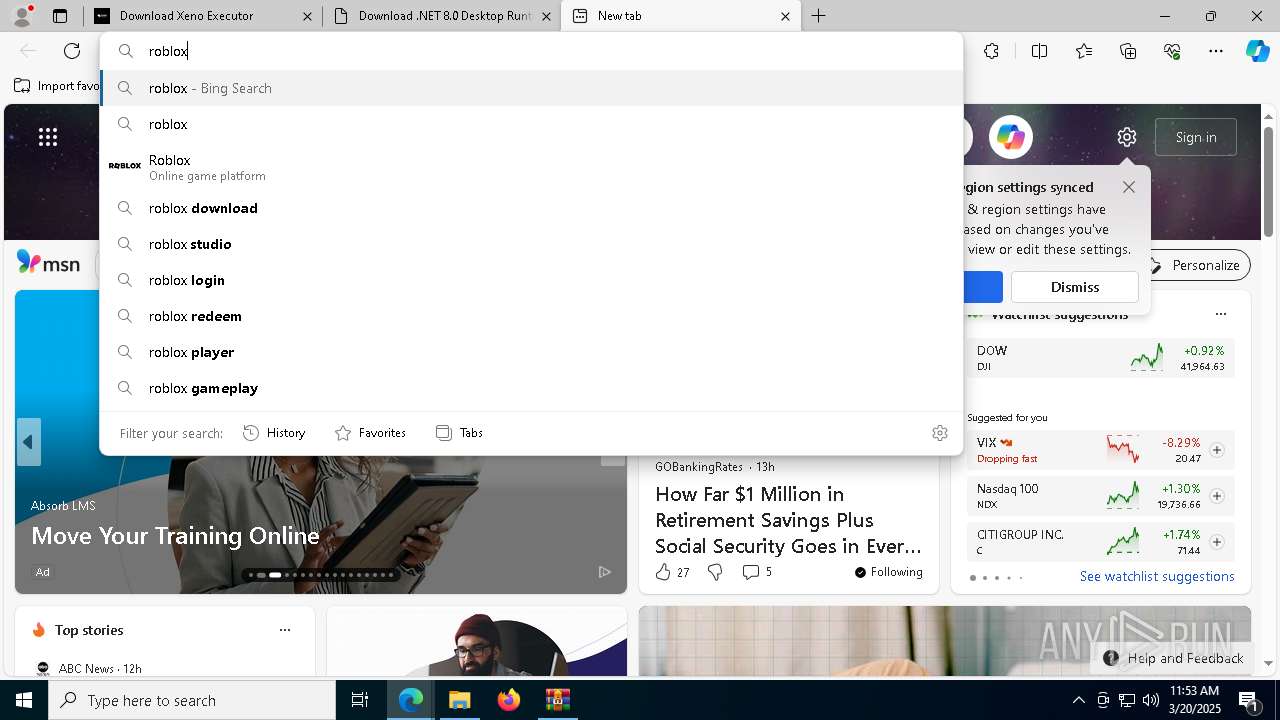Close the Download Xeno Executor tab
The width and height of the screenshot is (1280, 720).
click(307, 16)
